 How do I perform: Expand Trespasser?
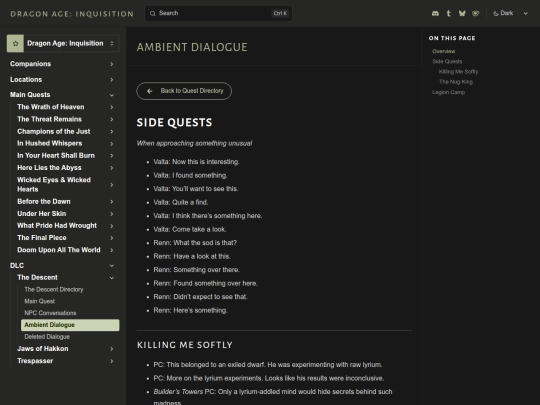pyautogui.click(x=65, y=361)
